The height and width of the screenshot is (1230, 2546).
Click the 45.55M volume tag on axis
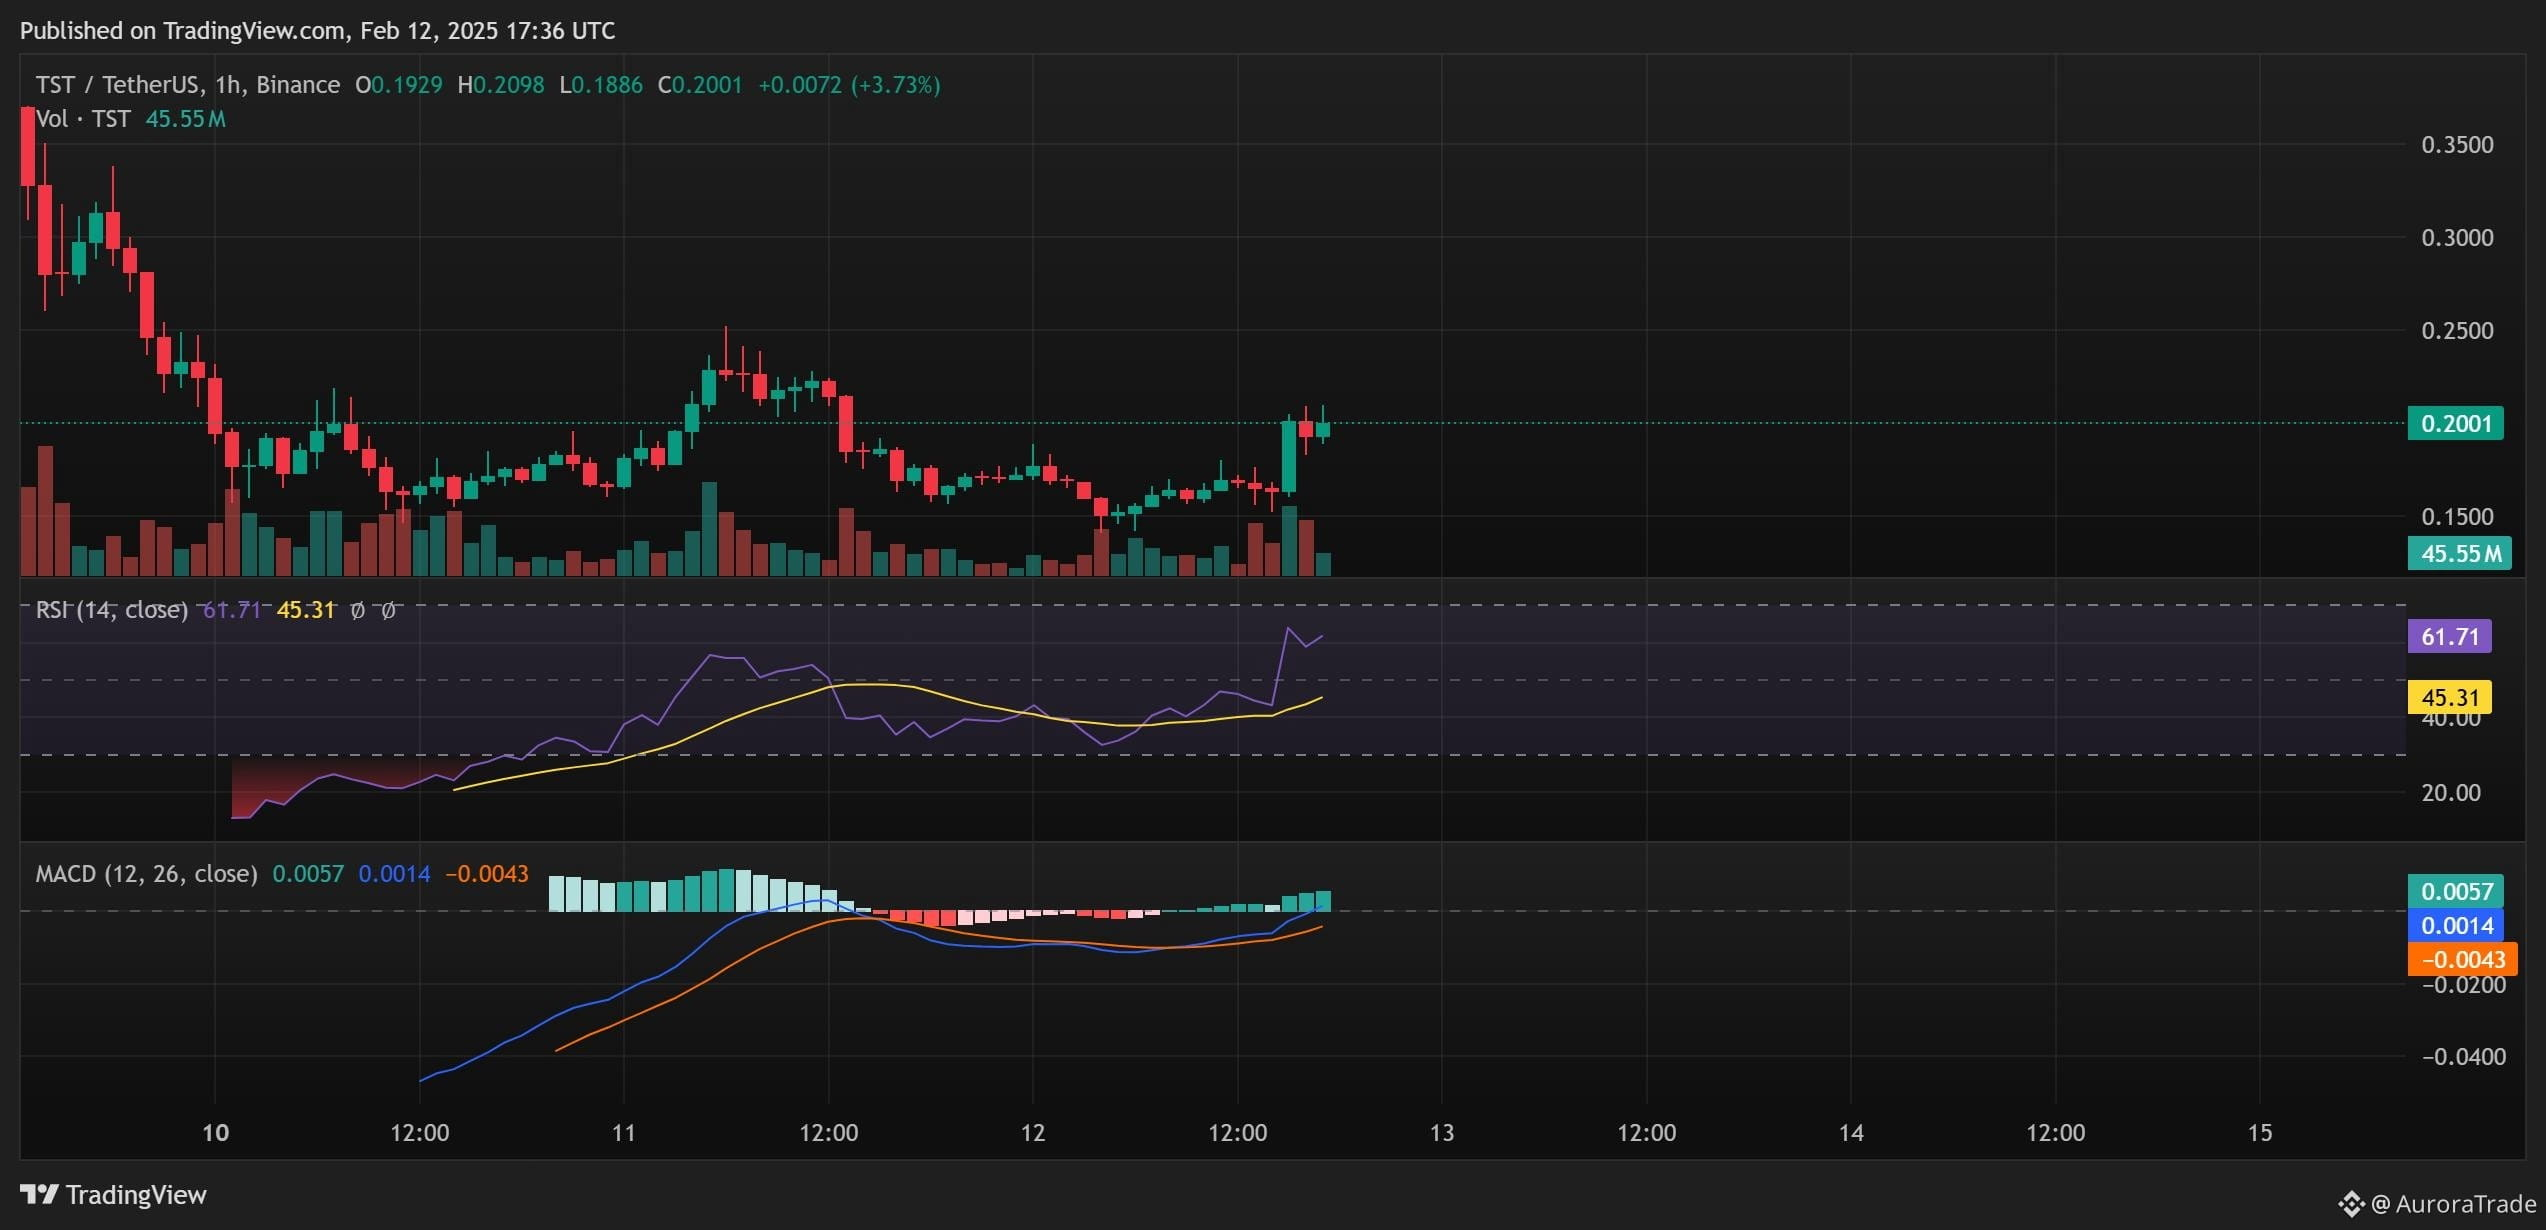[2459, 553]
